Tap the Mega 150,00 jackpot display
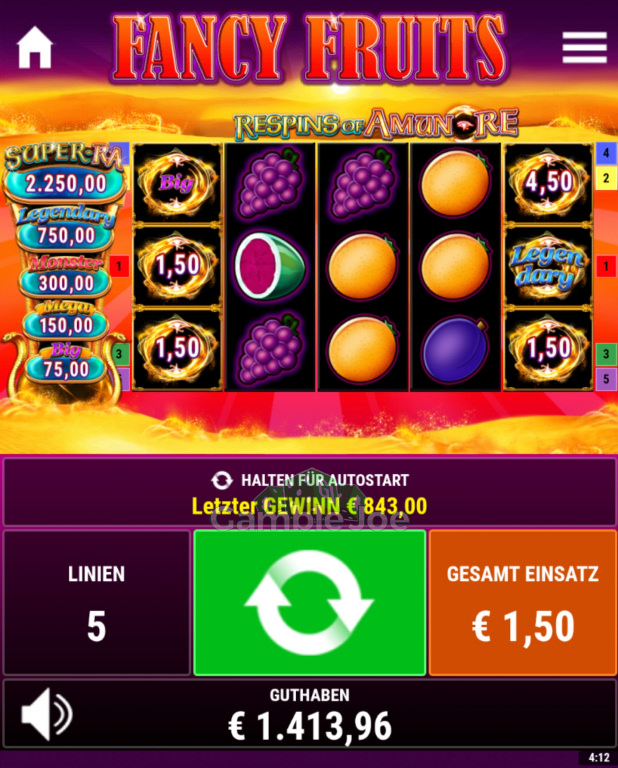 (x=66, y=319)
